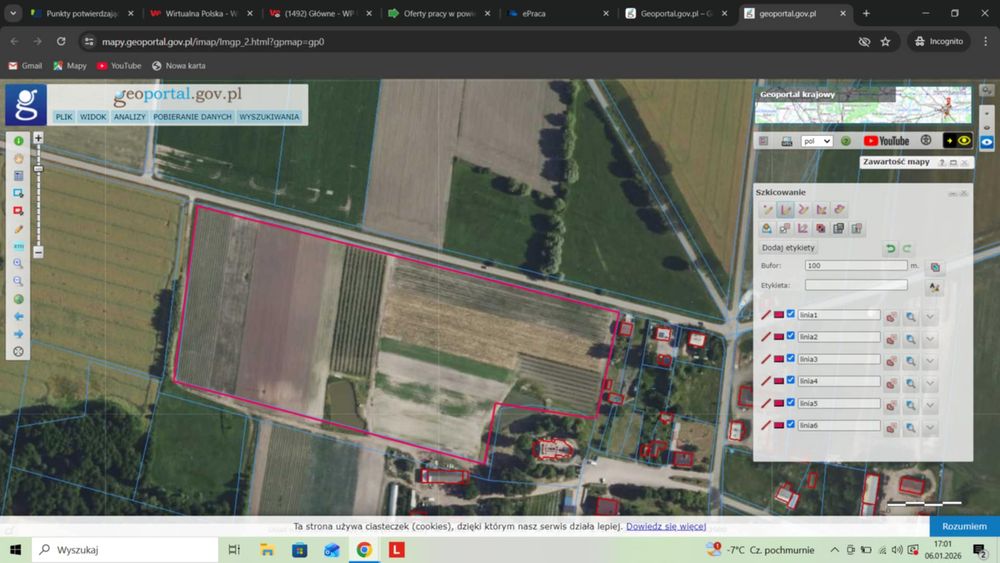Open Chrome from the Windows taskbar

point(364,550)
